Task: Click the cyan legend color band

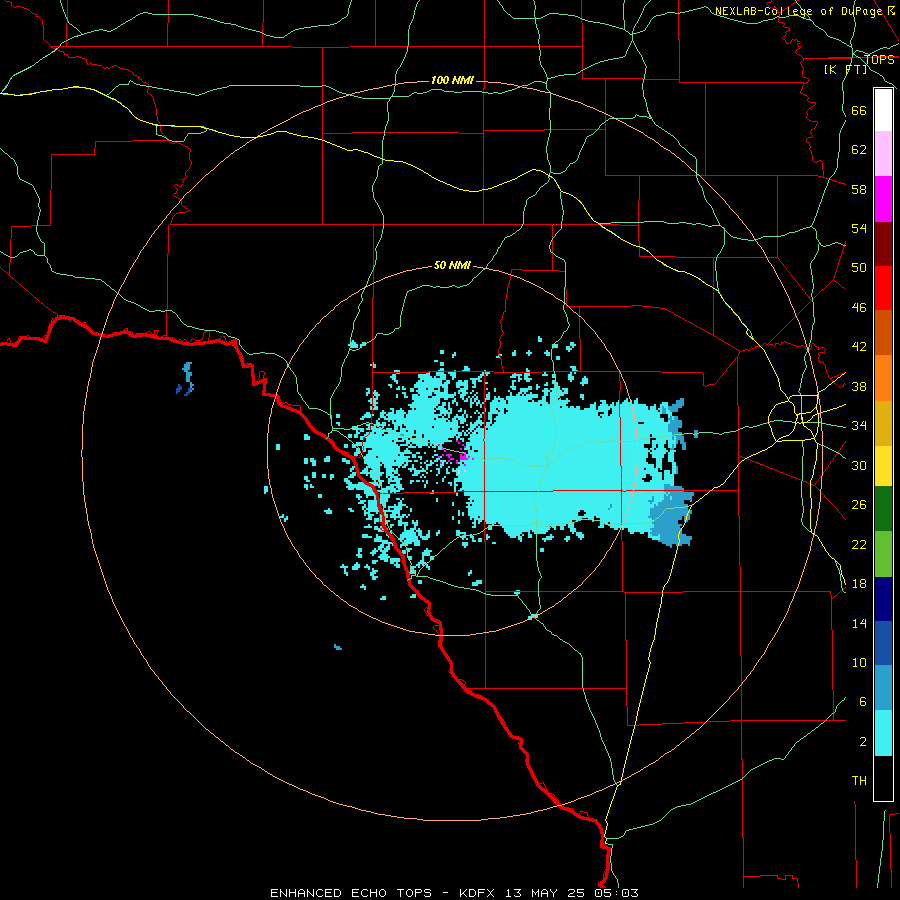Action: (883, 734)
